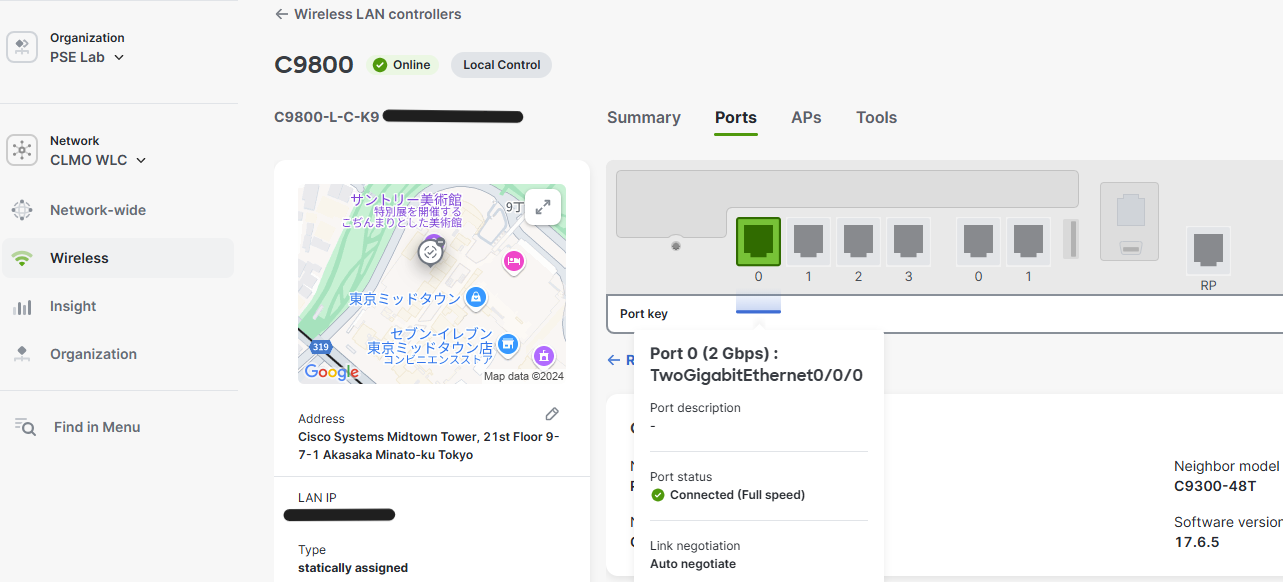Switch to the APs tab

tap(806, 117)
